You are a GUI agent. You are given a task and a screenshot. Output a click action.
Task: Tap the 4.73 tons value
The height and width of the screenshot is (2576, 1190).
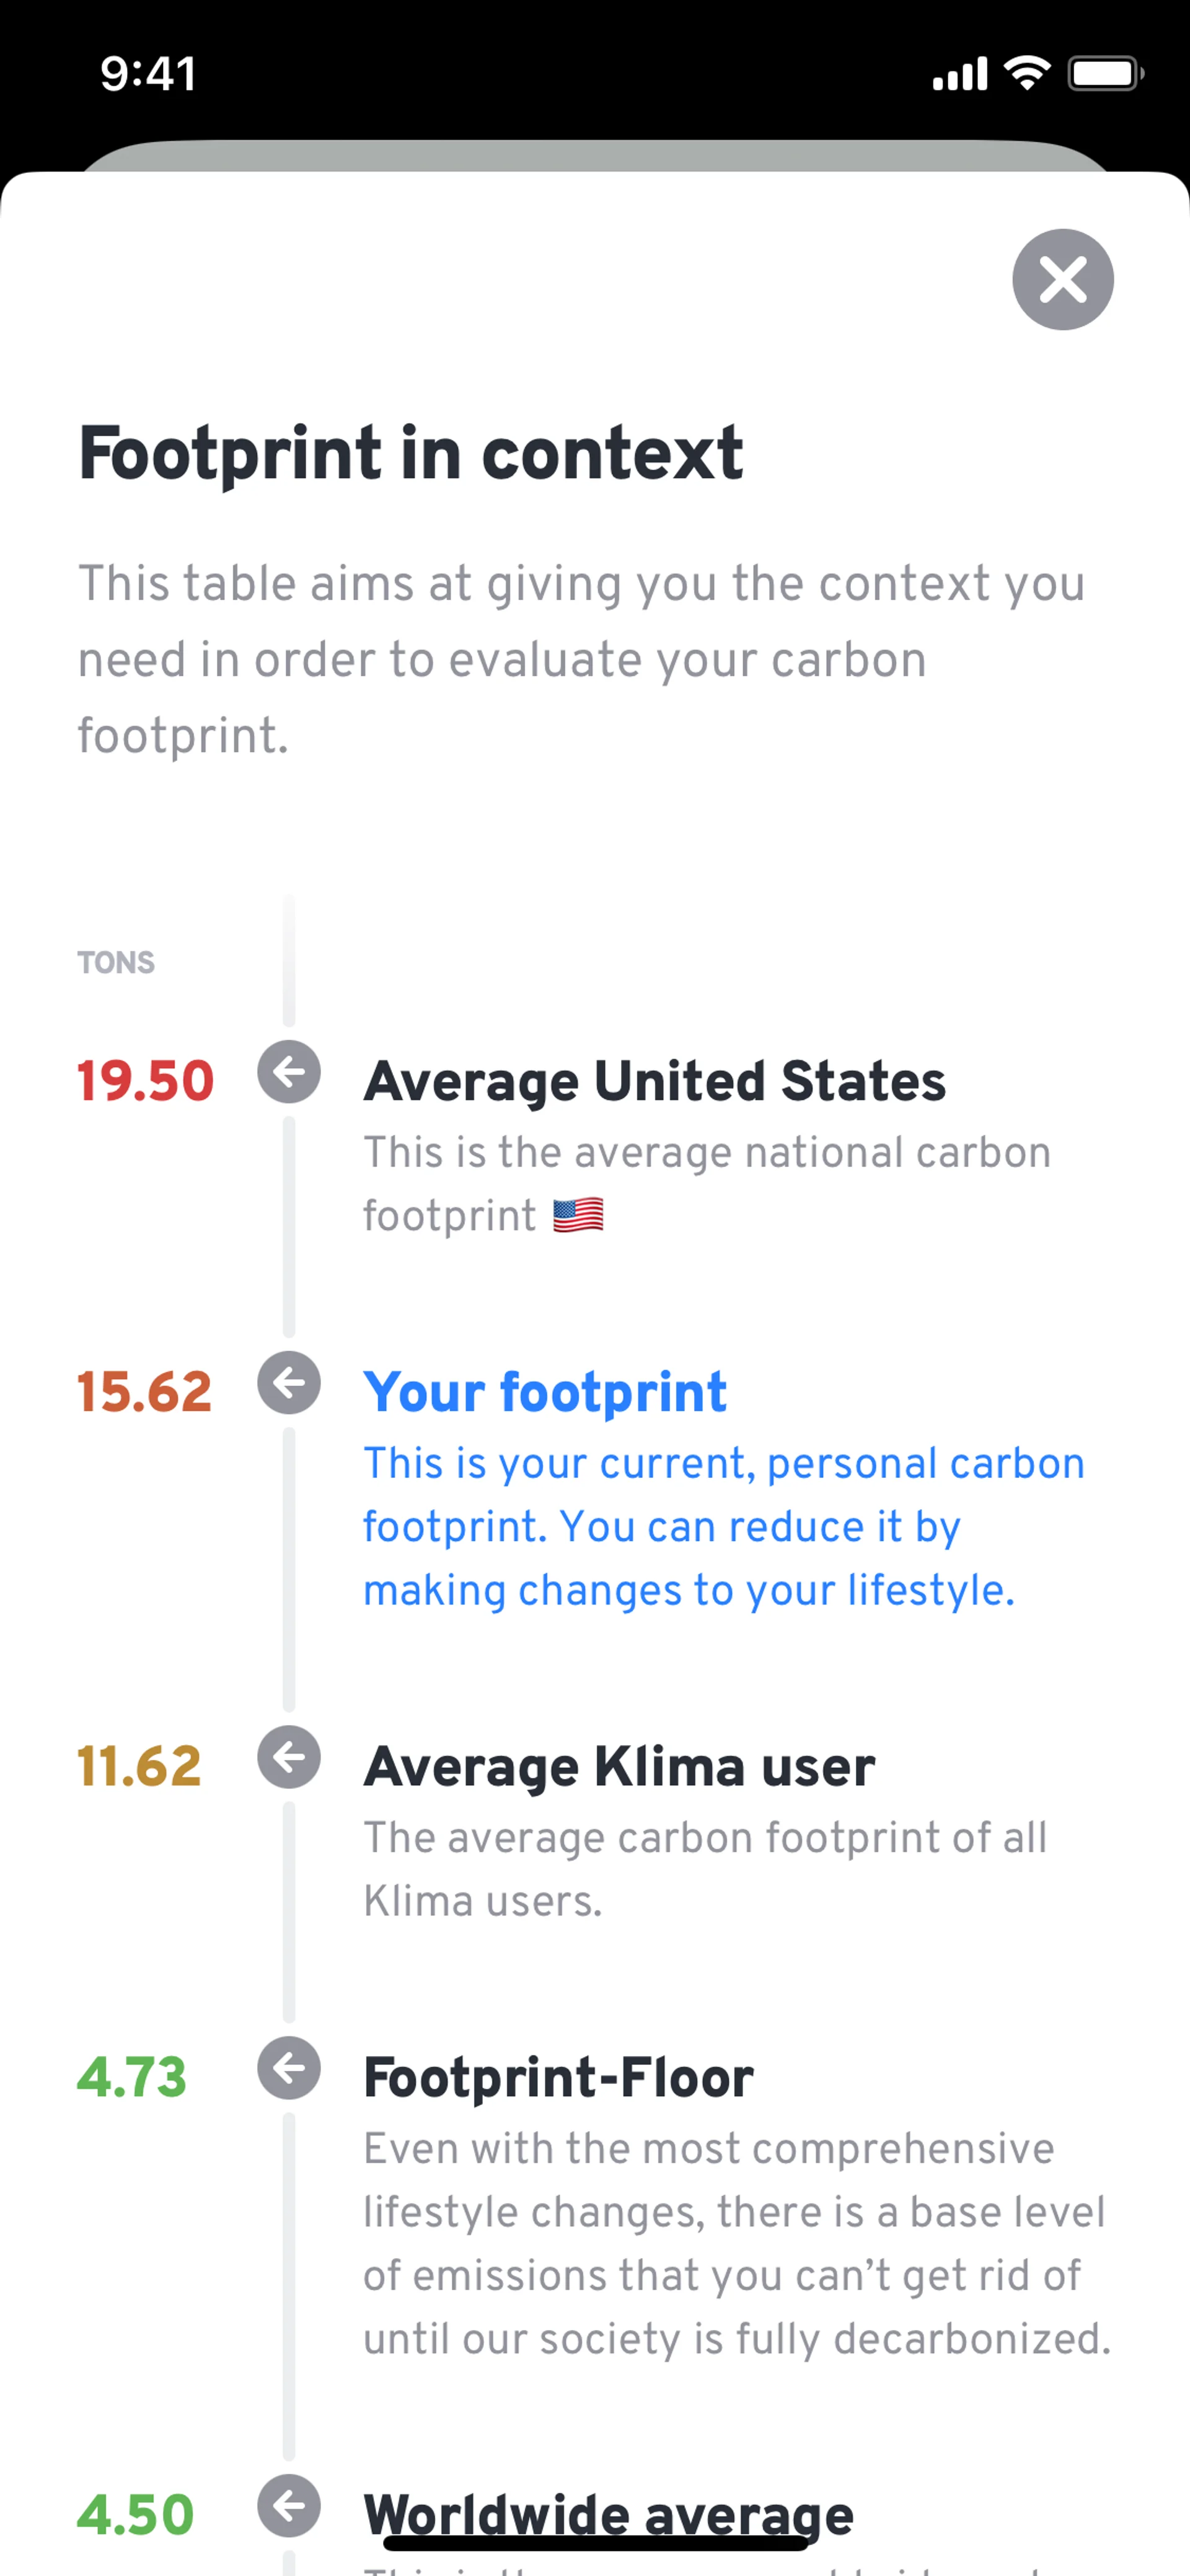(x=132, y=2077)
